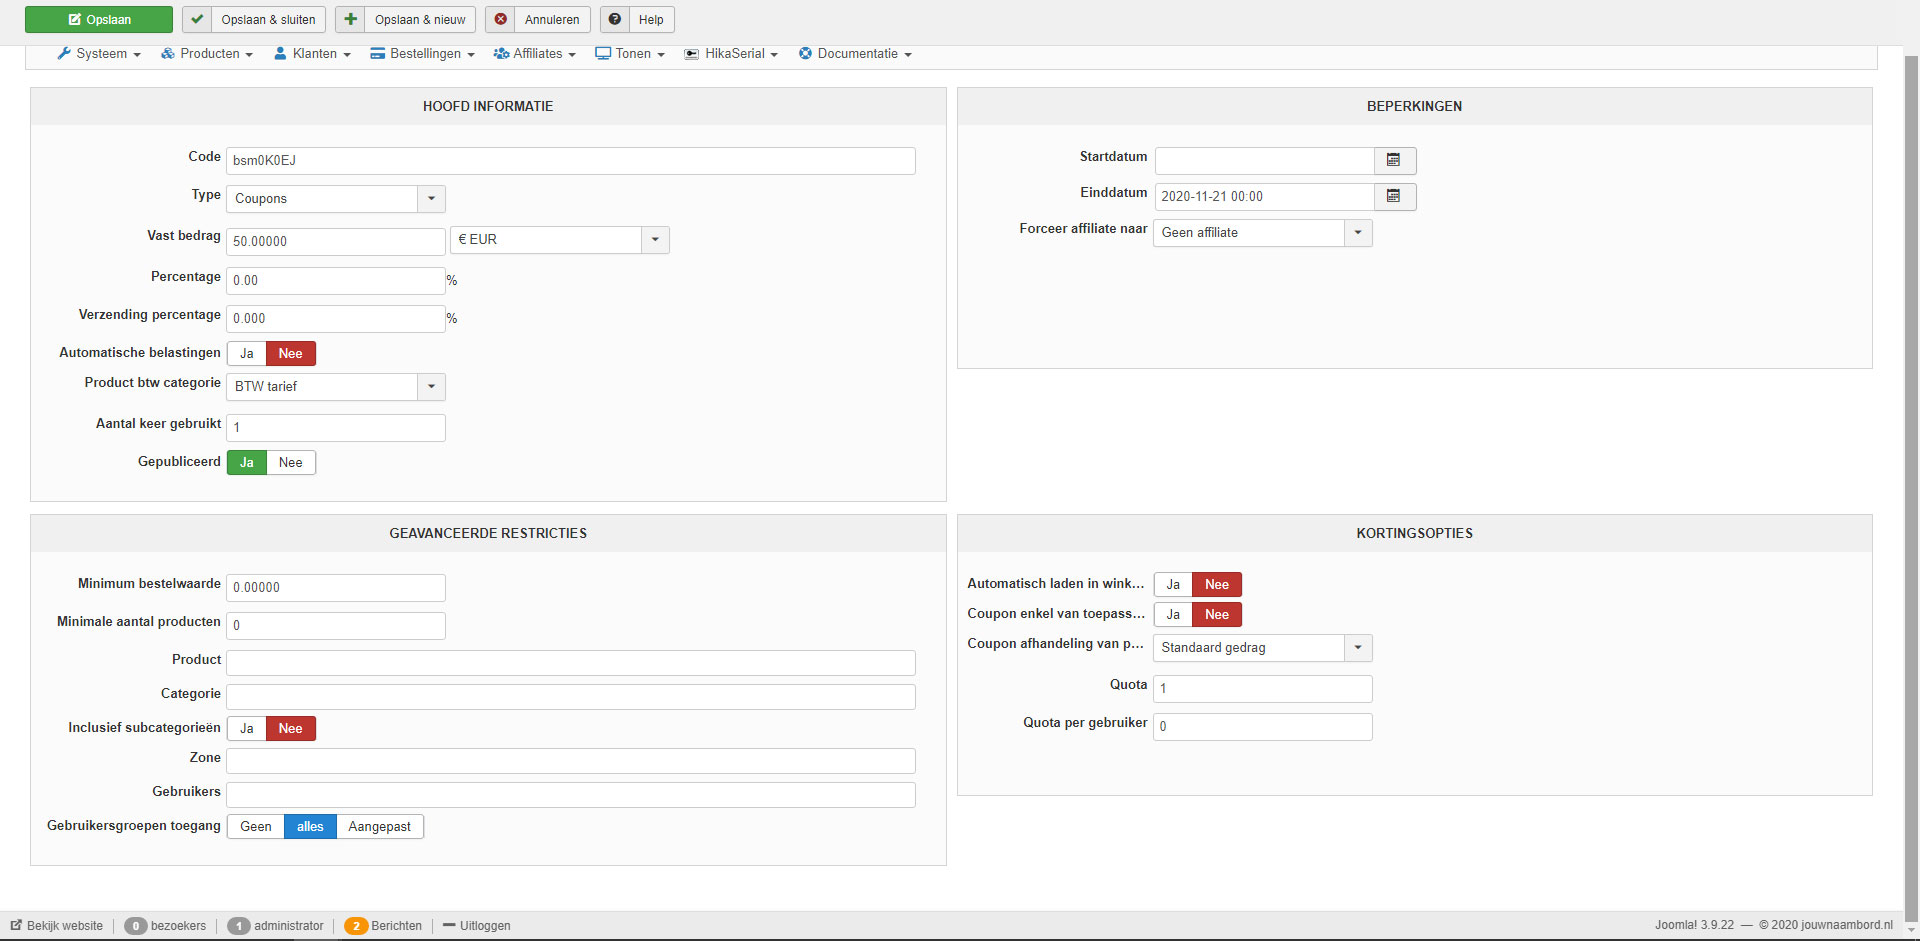Screen dimensions: 1920x941
Task: Enable Automatisch laden in winkelwagen with Ja
Action: (1173, 584)
